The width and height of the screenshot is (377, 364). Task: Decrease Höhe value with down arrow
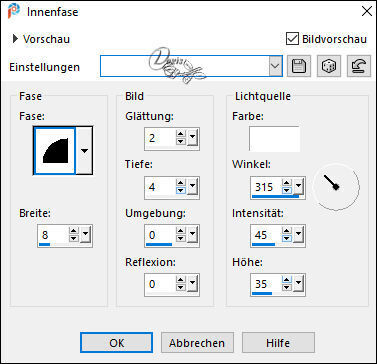[x=287, y=288]
